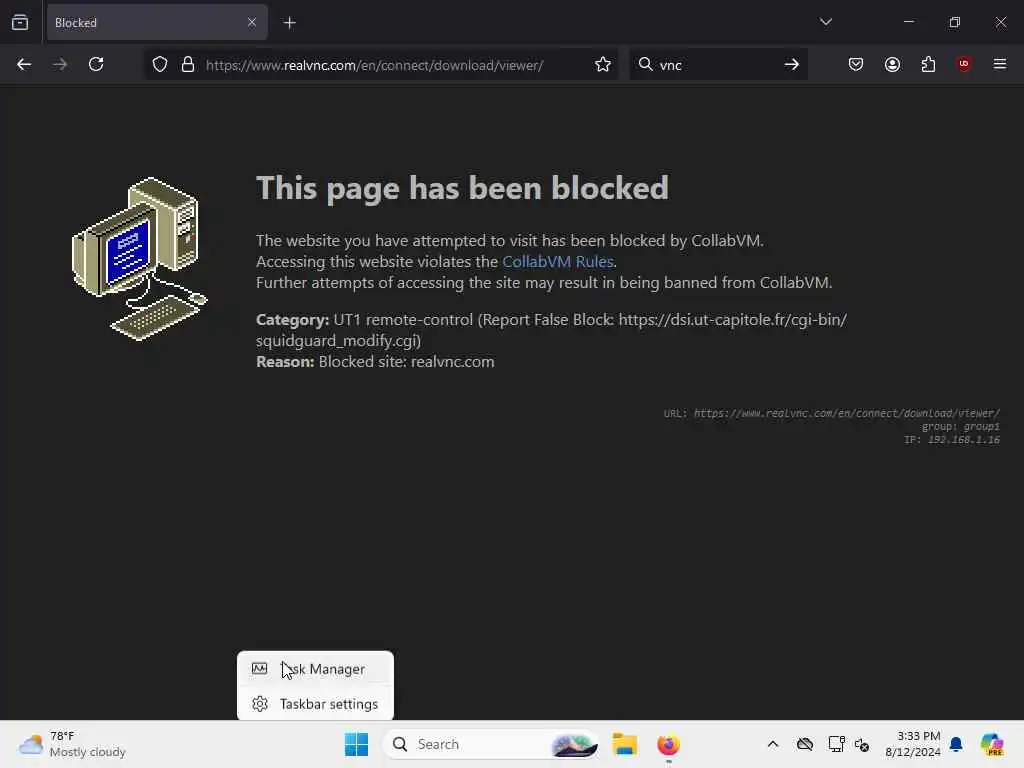Viewport: 1024px width, 768px height.
Task: Click the retro computer illustration
Action: pos(139,259)
